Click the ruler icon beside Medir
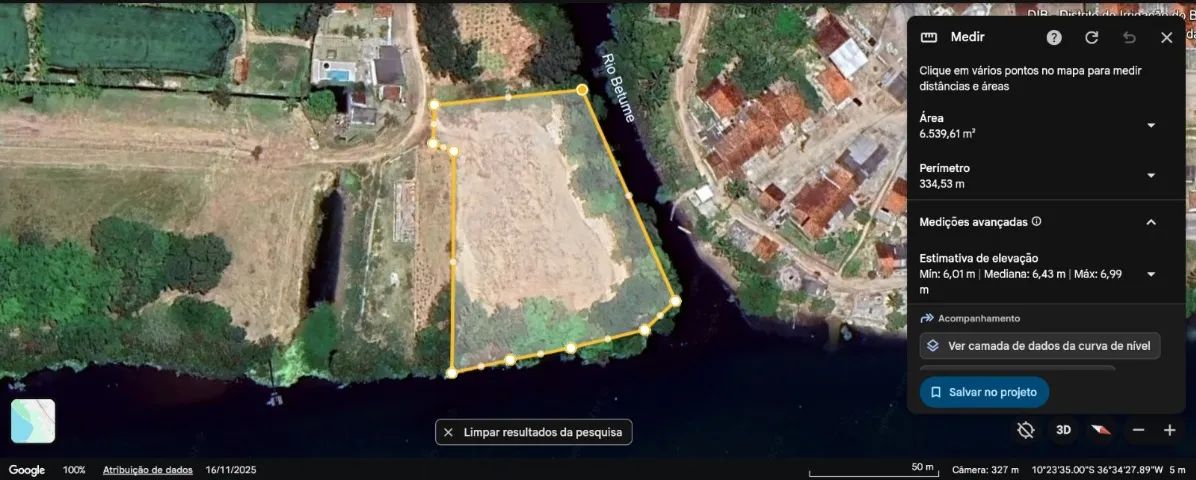This screenshot has width=1196, height=480. click(928, 37)
